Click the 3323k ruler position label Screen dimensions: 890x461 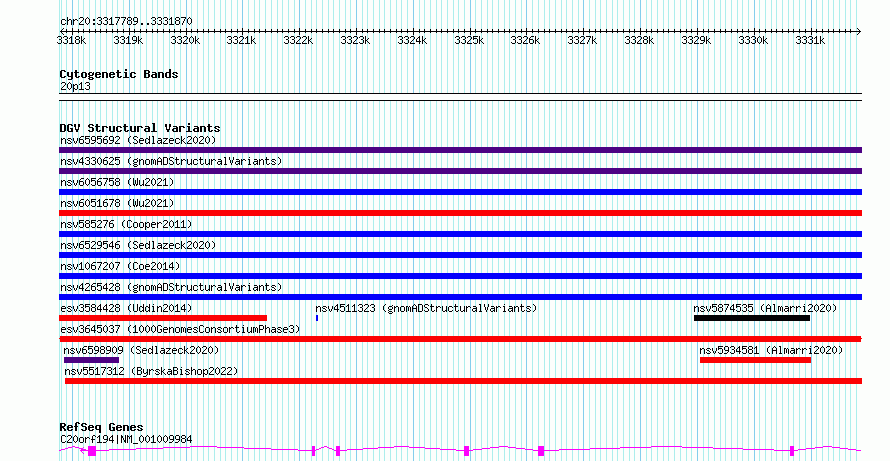[355, 40]
